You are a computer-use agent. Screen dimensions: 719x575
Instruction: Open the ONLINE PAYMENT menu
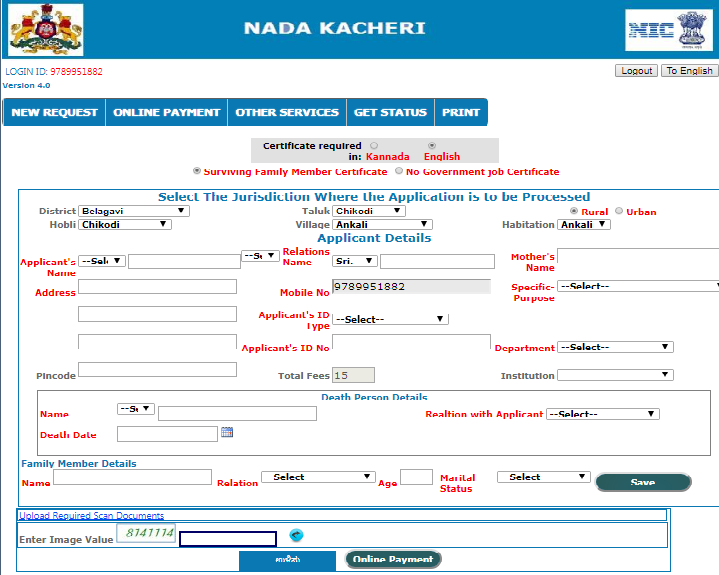(x=166, y=112)
